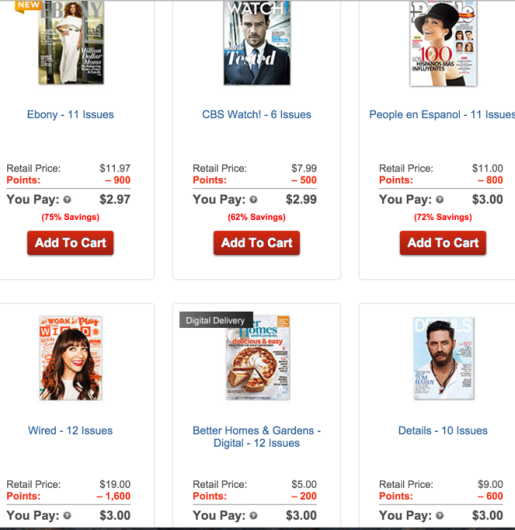Viewport: 515px width, 530px height.
Task: Click the info icon beside Wired You Pay
Action: point(67,516)
